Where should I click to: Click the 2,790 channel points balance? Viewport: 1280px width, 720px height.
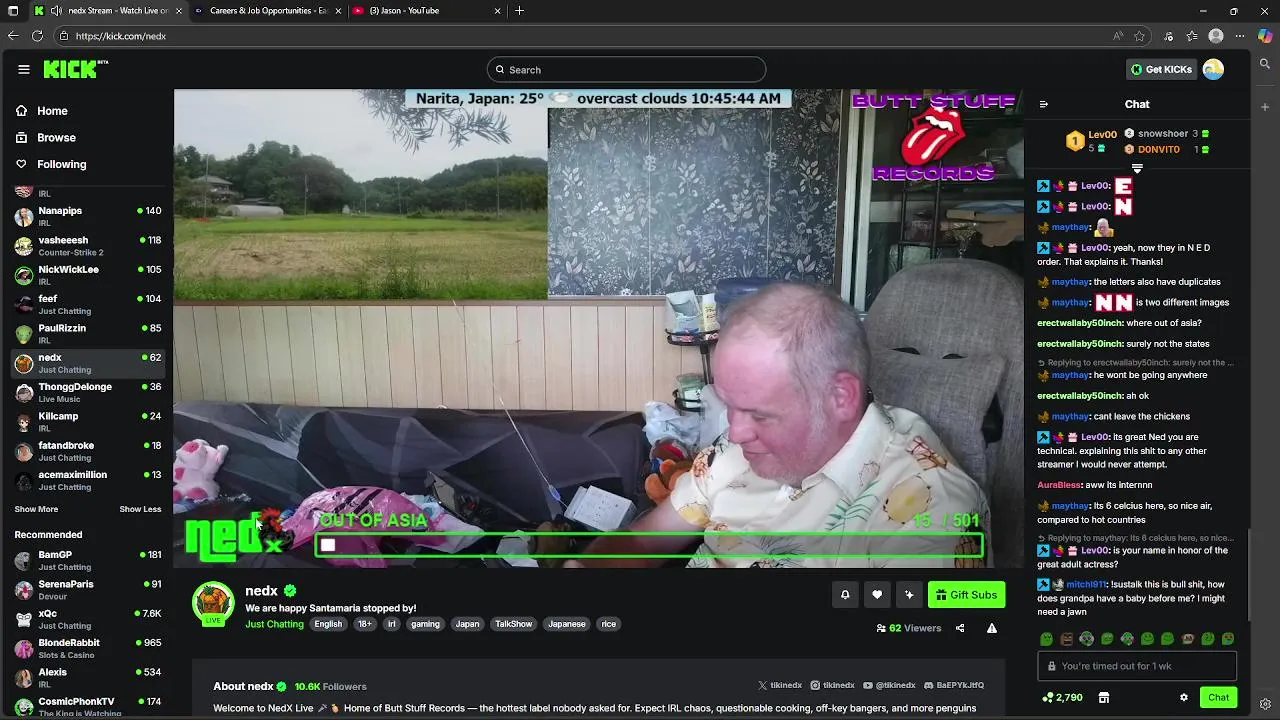click(x=1062, y=698)
